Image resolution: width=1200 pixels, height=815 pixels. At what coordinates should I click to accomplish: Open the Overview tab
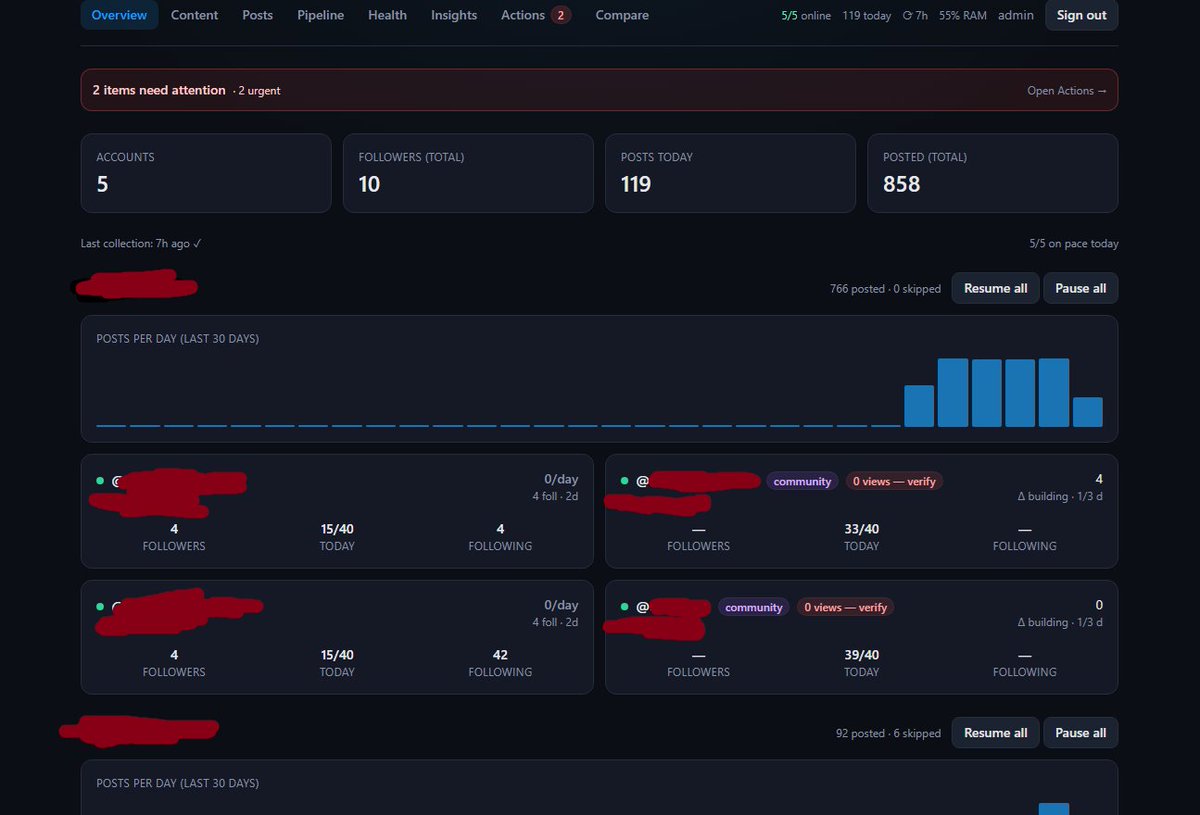[x=119, y=15]
